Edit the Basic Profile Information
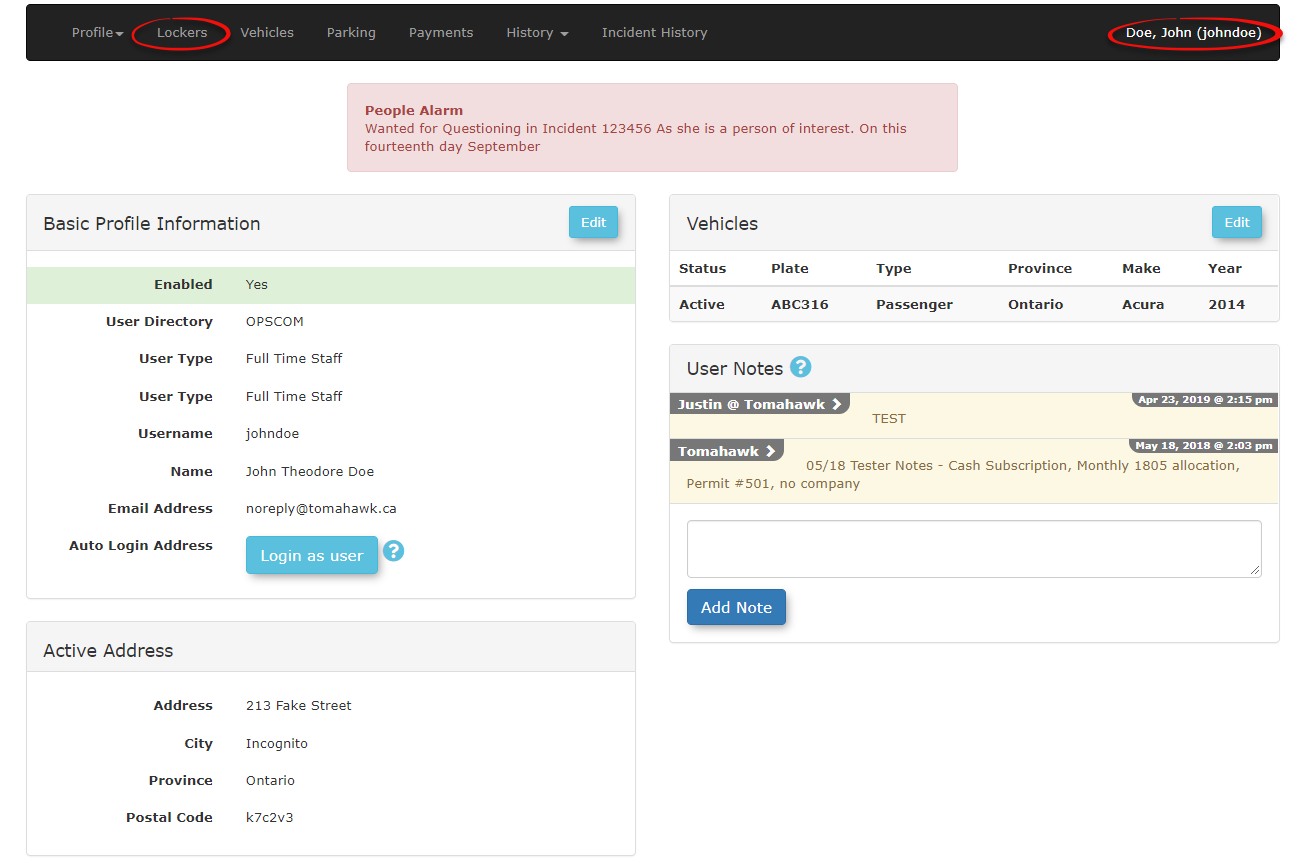Image resolution: width=1300 pixels, height=863 pixels. point(593,222)
